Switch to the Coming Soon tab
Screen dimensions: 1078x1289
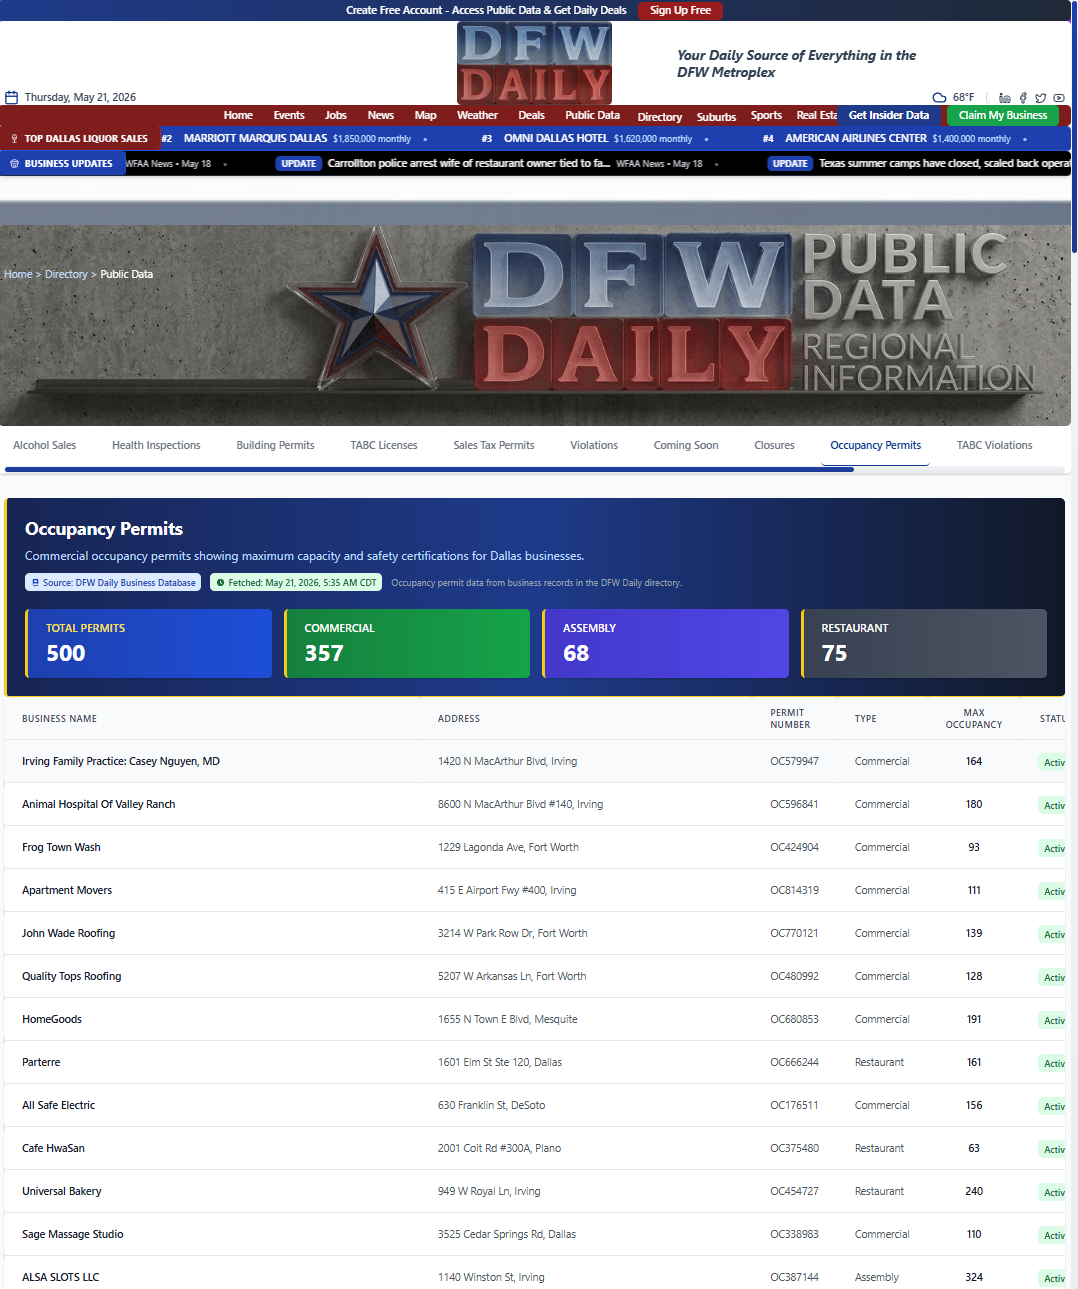click(x=686, y=445)
